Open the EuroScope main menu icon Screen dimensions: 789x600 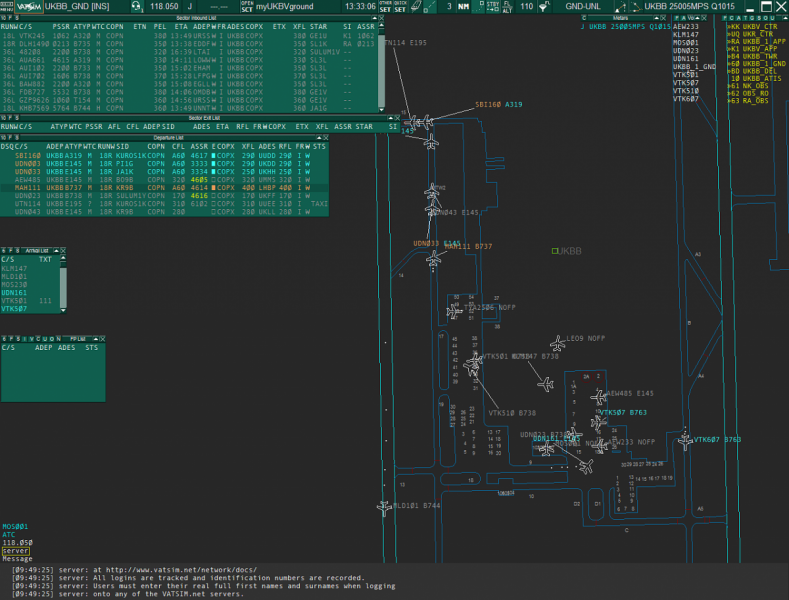coord(7,6)
